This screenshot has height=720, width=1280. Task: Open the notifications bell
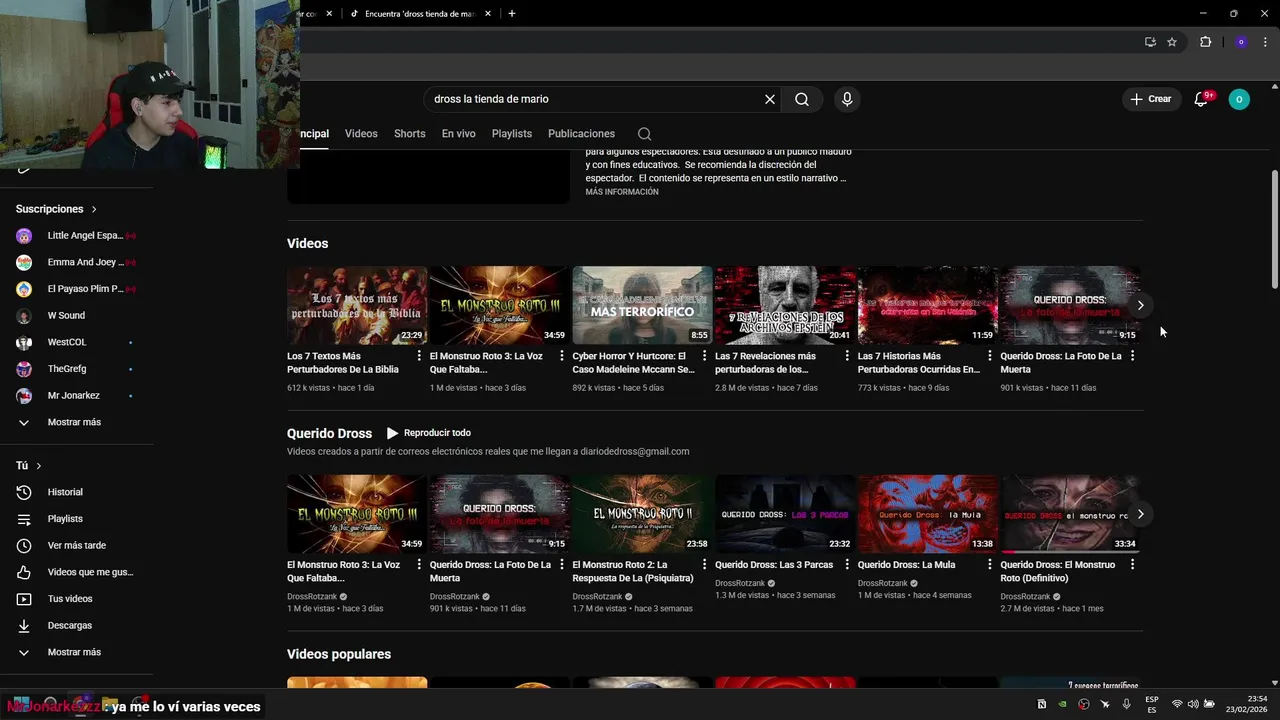(x=1201, y=99)
